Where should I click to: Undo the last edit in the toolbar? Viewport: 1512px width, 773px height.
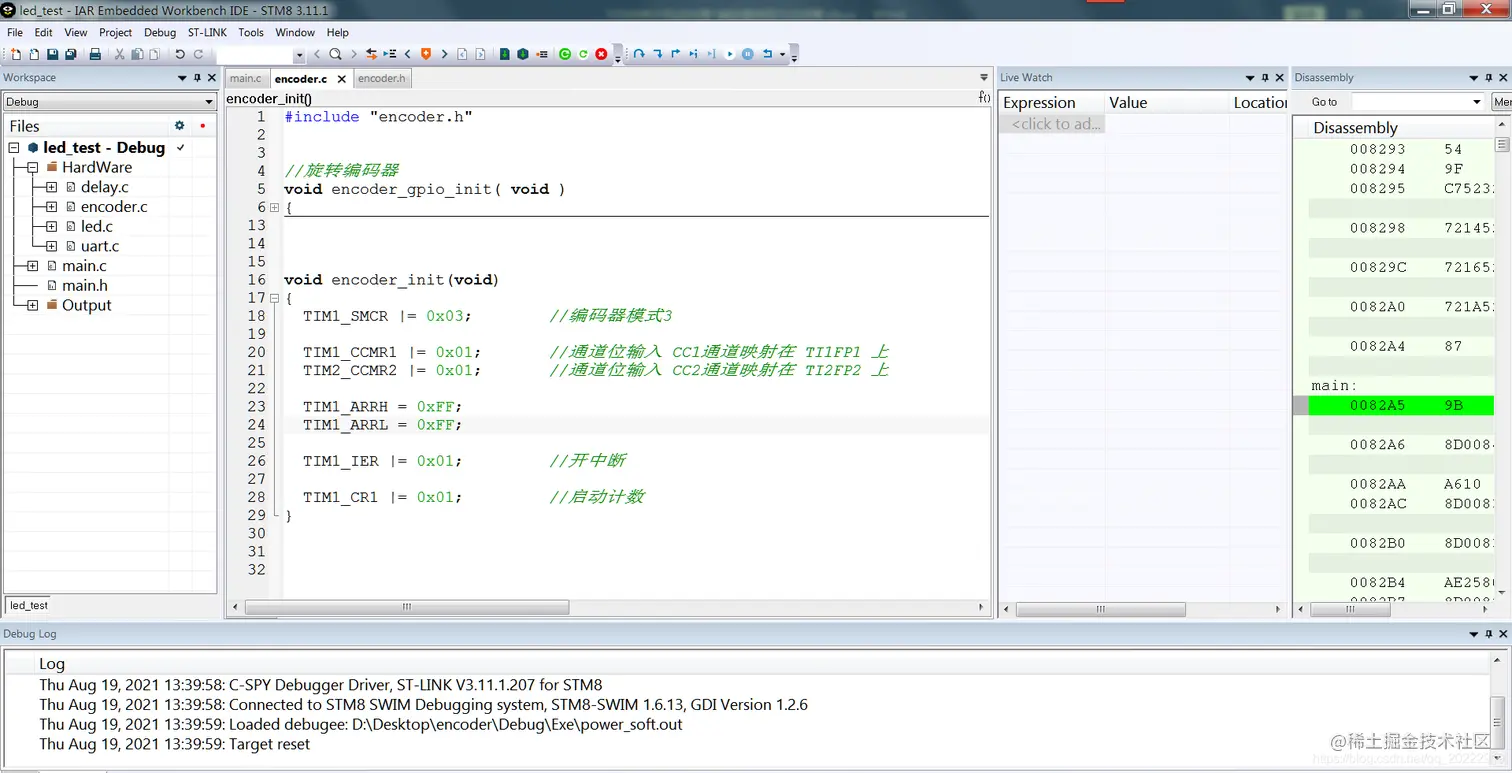coord(180,54)
